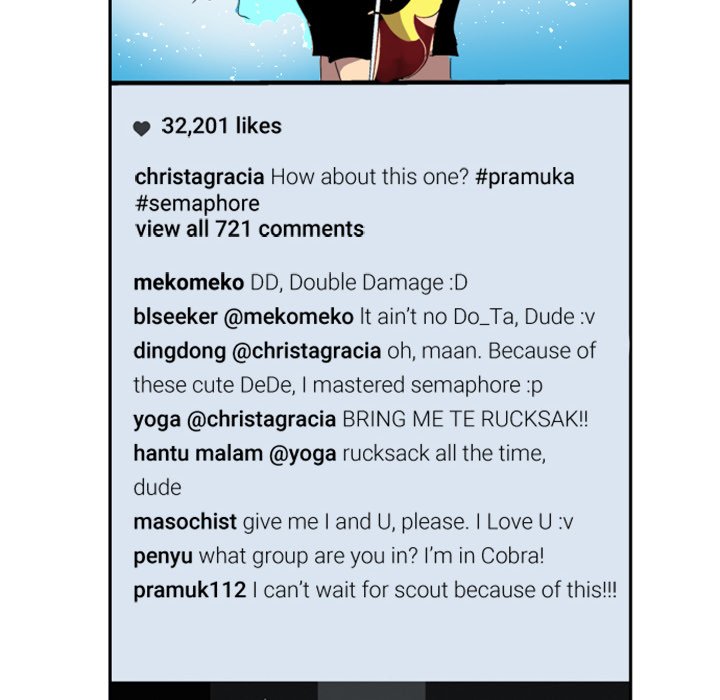Open commenter dingdong's profile

coord(179,351)
